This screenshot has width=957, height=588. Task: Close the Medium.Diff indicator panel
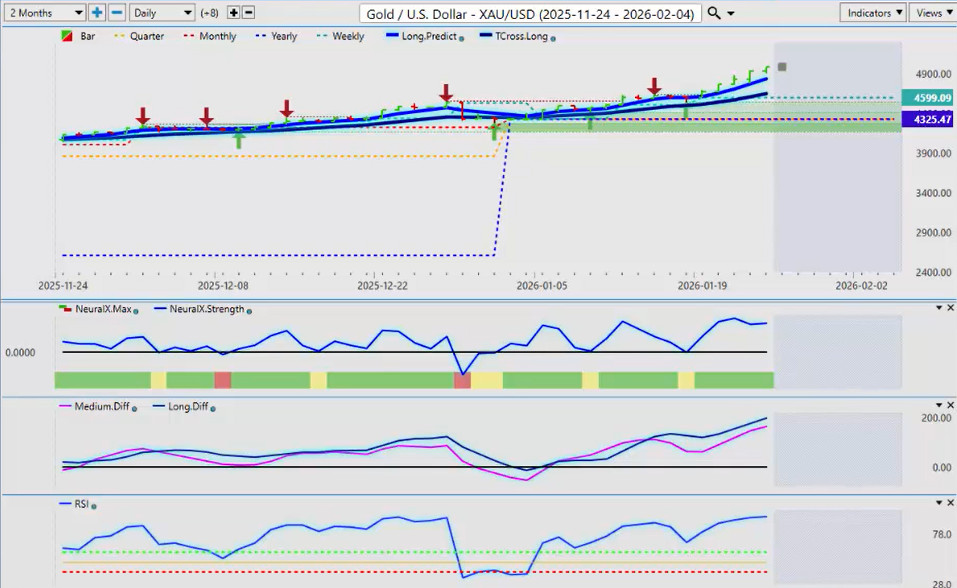click(950, 406)
